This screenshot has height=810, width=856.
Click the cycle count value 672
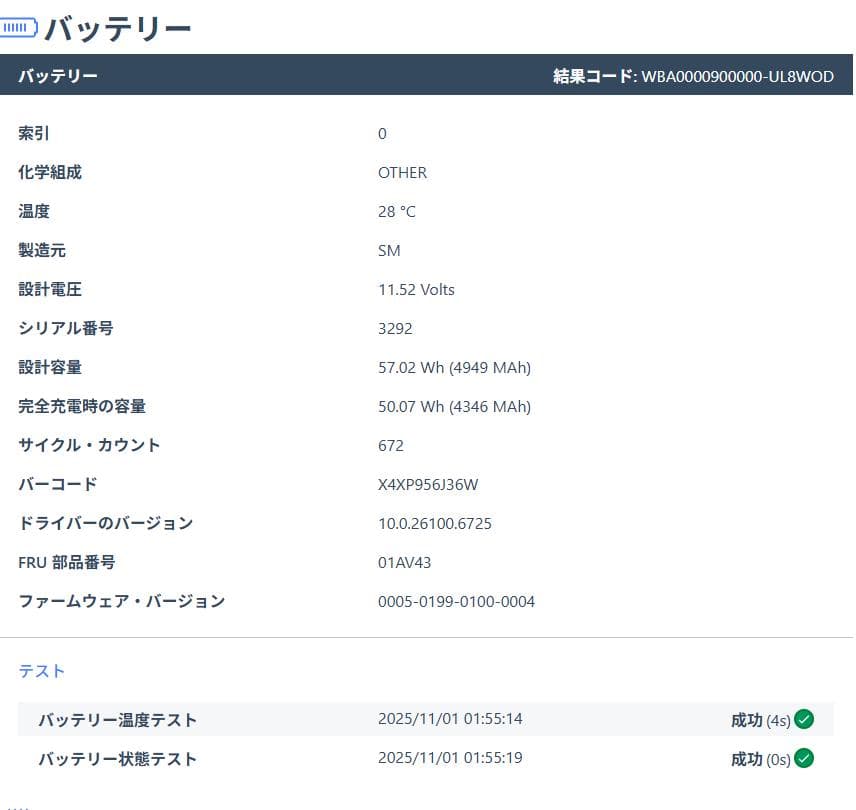point(391,445)
